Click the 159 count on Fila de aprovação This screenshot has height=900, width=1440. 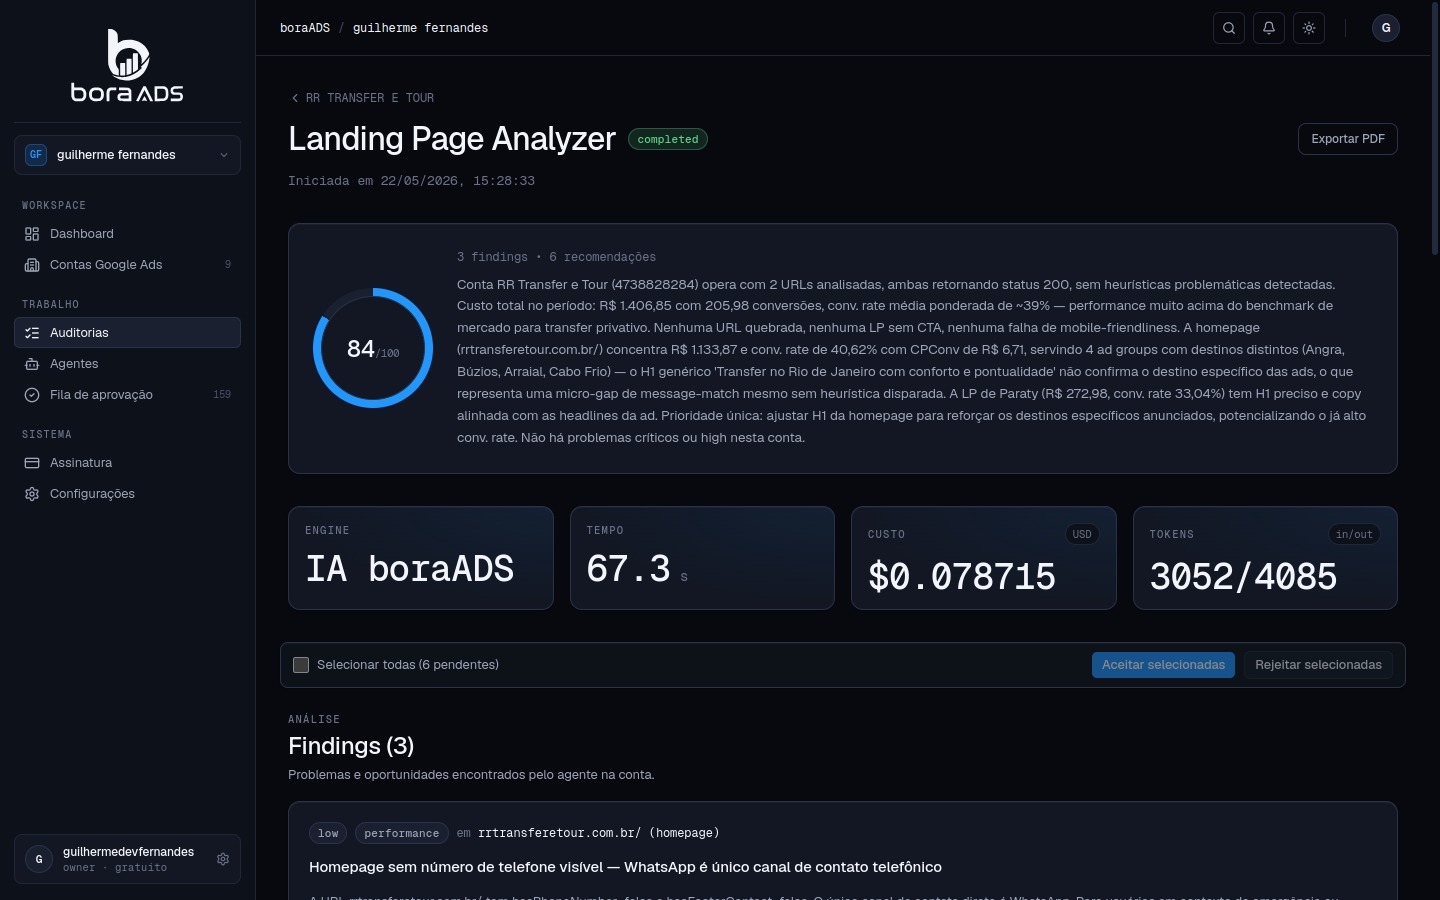coord(222,395)
